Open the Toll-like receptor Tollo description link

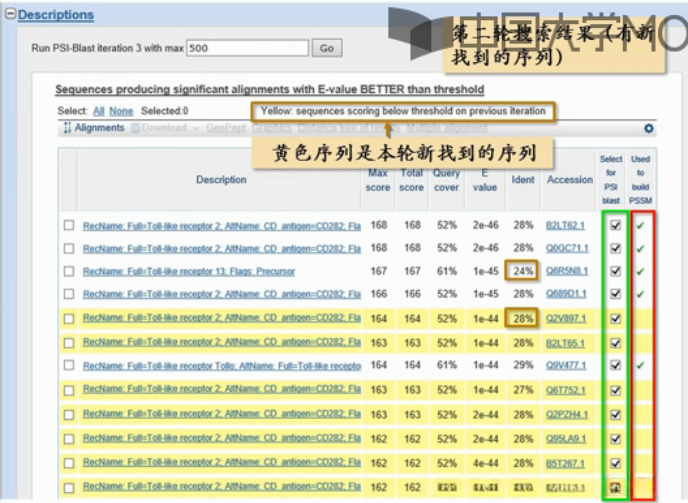click(x=222, y=366)
